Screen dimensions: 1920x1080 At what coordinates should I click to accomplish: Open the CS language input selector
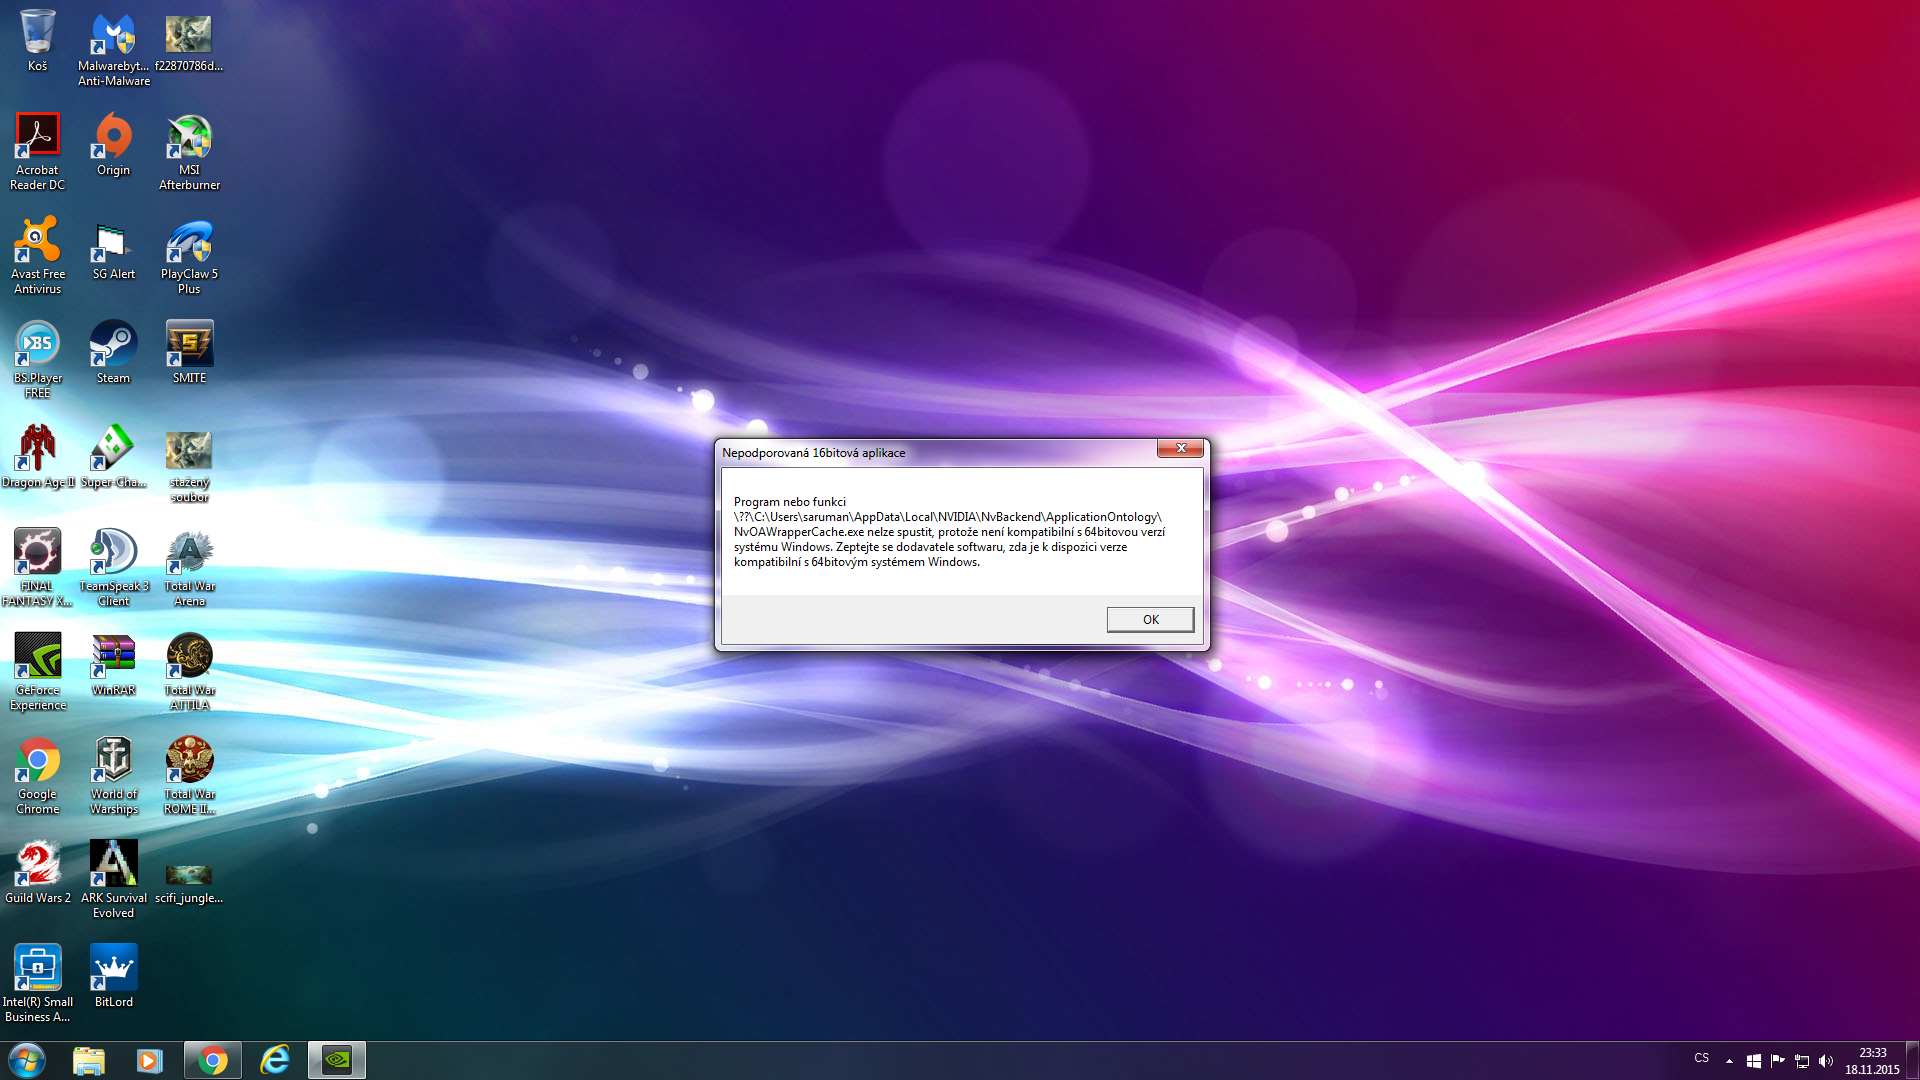(x=1702, y=1058)
